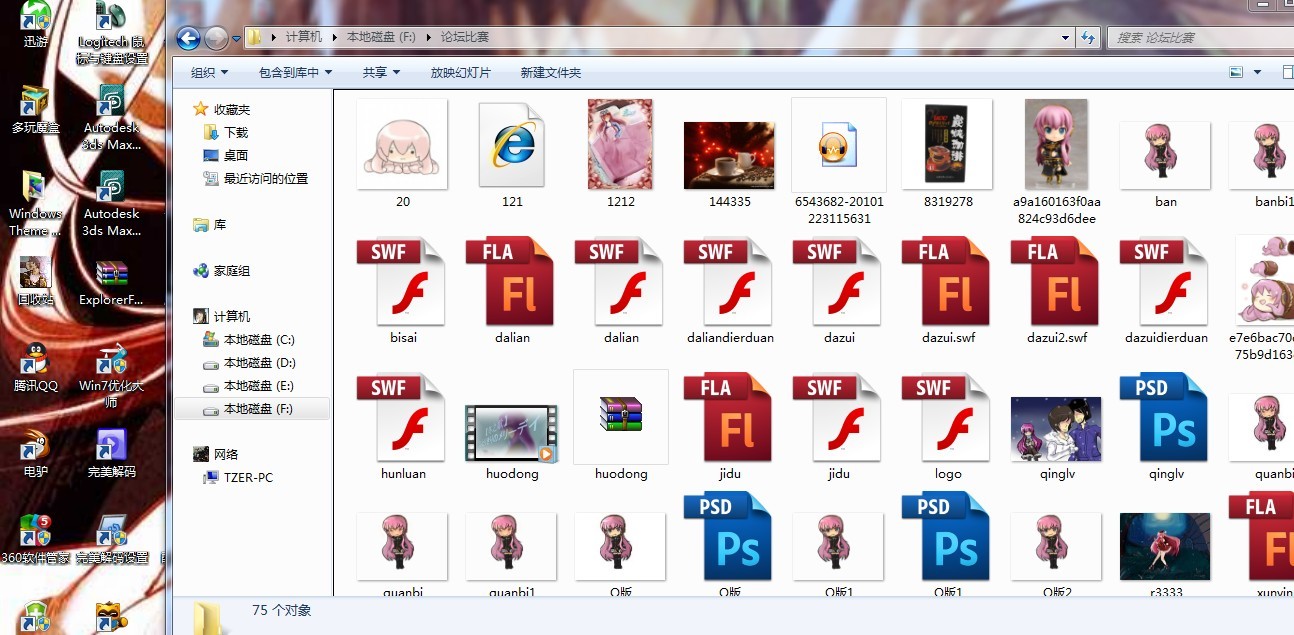This screenshot has height=635, width=1294.
Task: Select the Win7优化大师 desktop shortcut
Action: click(x=111, y=376)
